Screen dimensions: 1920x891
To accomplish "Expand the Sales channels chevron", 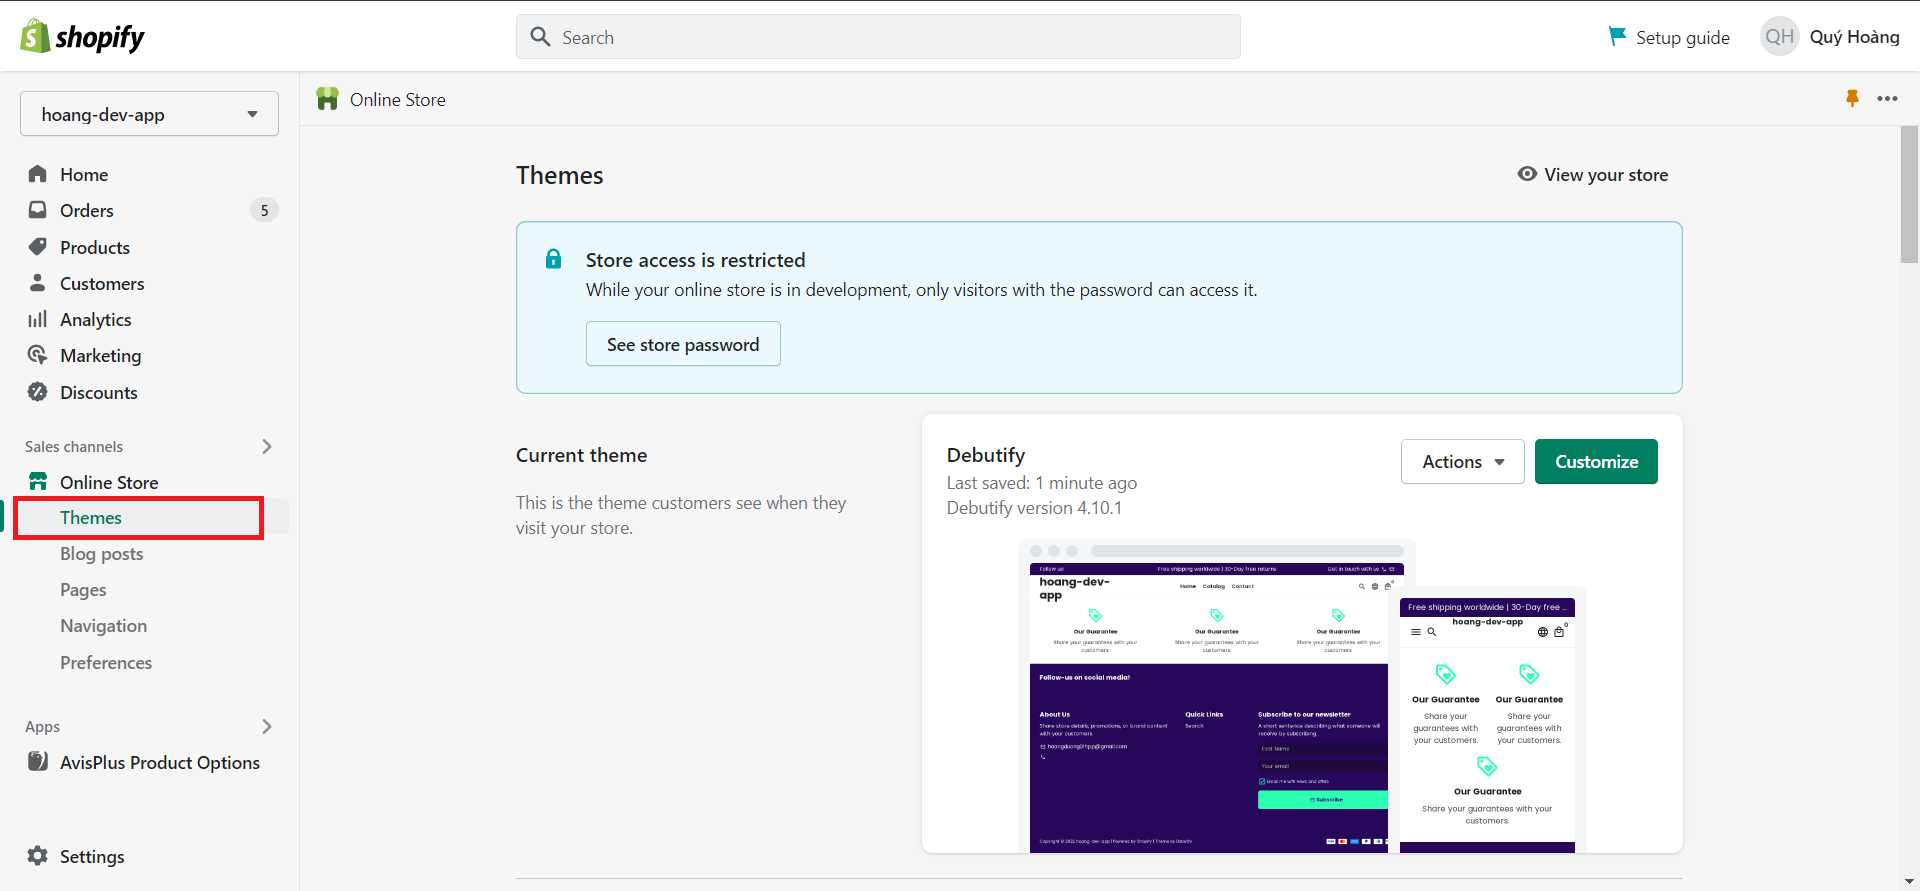I will click(267, 446).
